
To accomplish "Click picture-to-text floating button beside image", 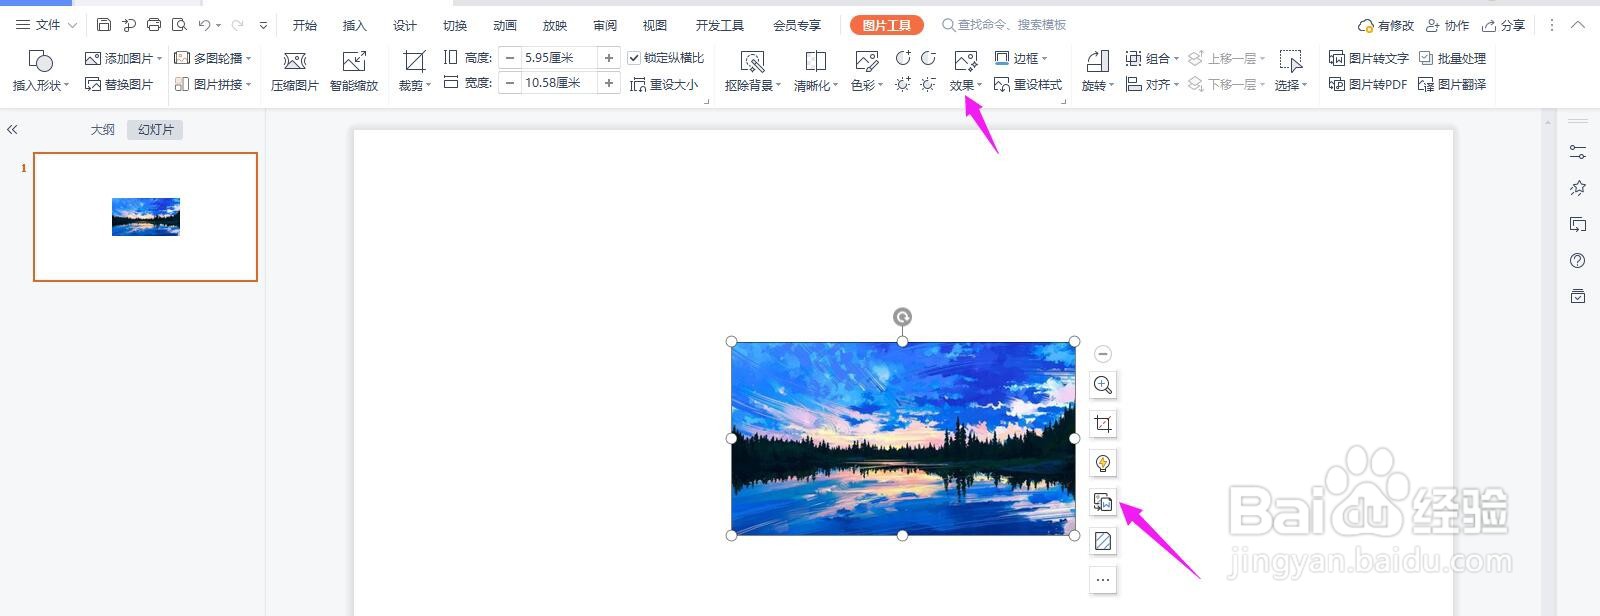I will pyautogui.click(x=1103, y=502).
